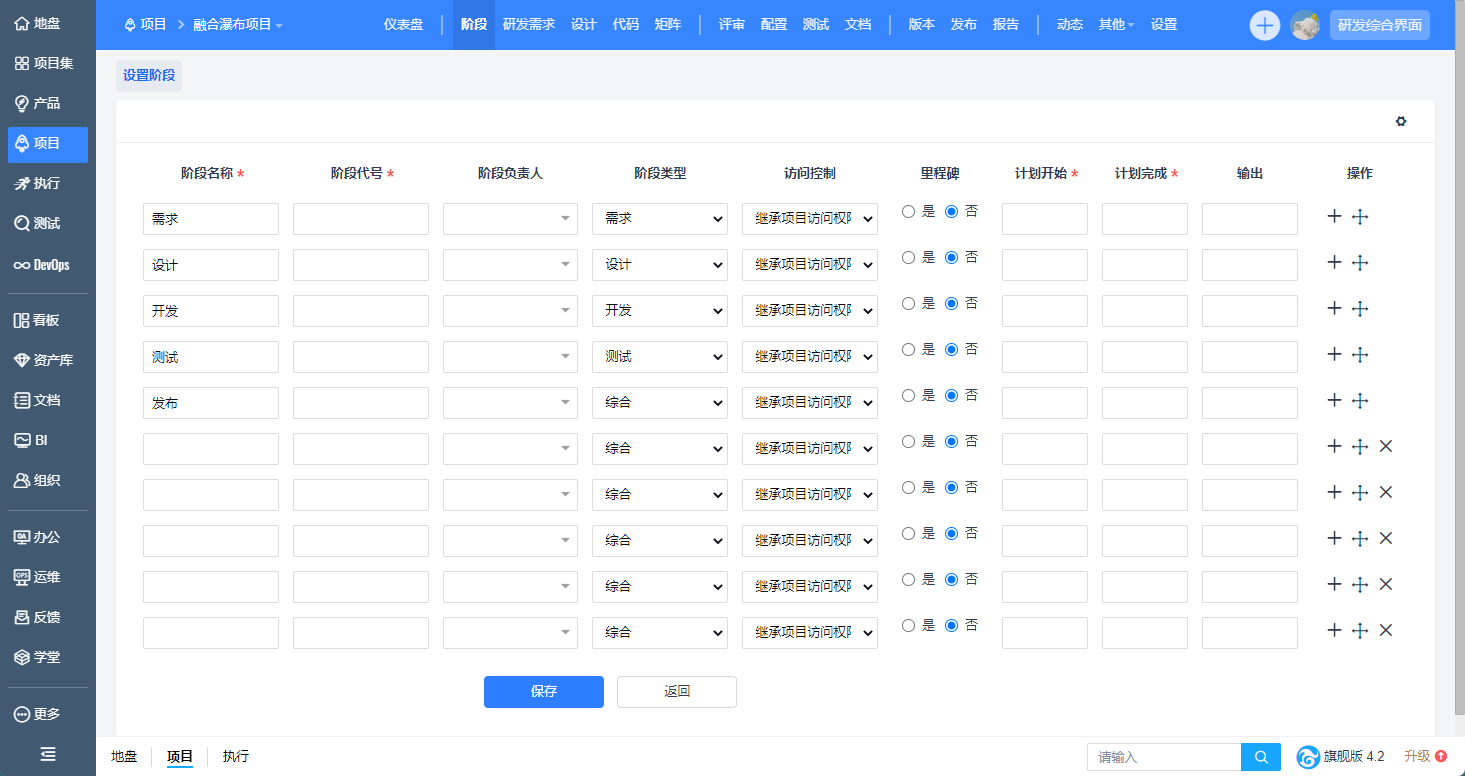Open the user avatar in top bar

coord(1305,25)
